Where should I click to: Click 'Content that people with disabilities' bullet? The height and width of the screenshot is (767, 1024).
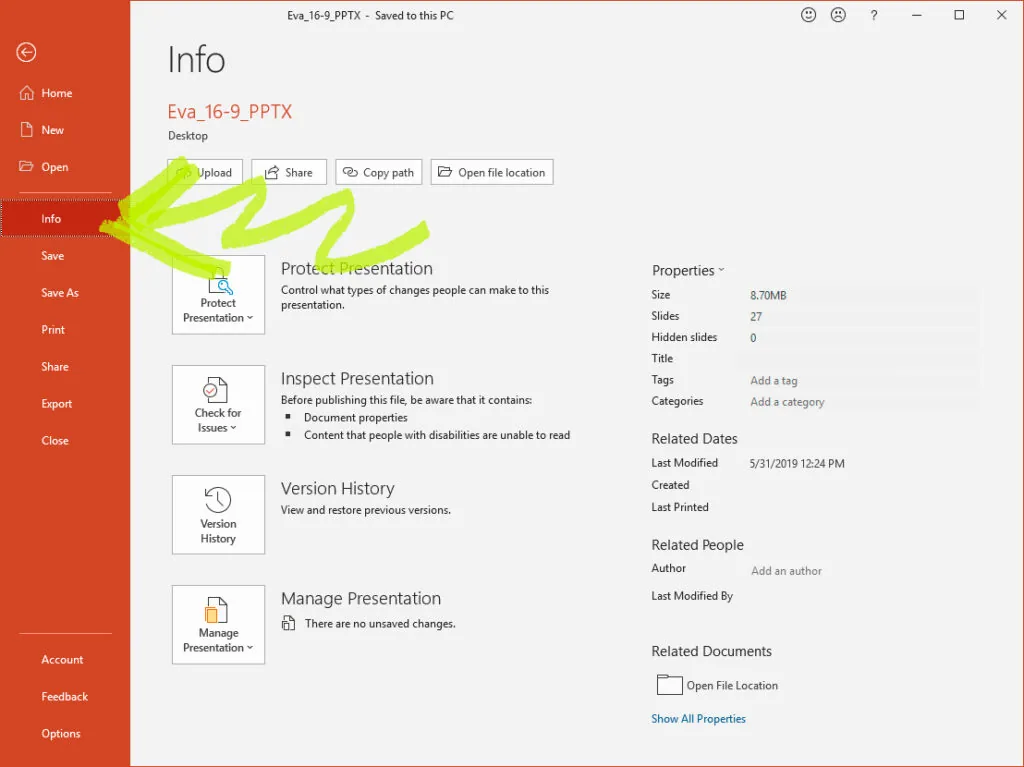[437, 435]
